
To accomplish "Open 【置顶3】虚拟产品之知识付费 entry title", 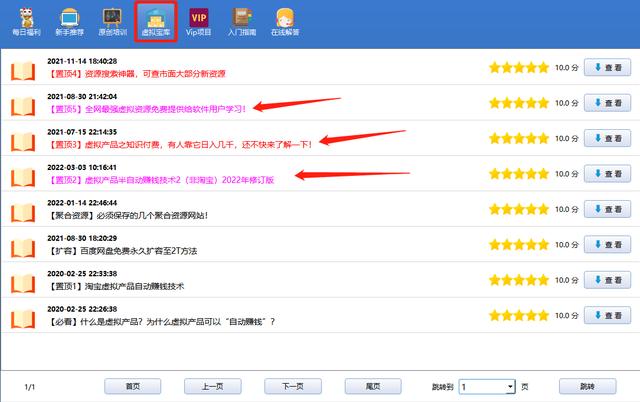I will (180, 145).
